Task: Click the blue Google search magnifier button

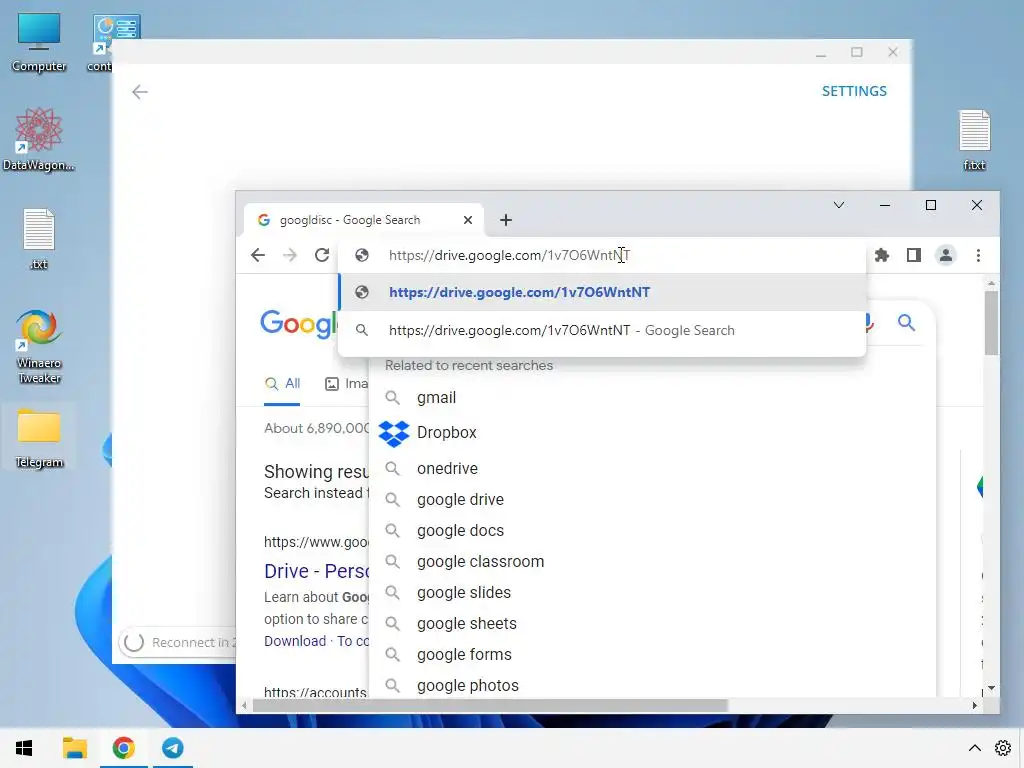Action: [906, 323]
